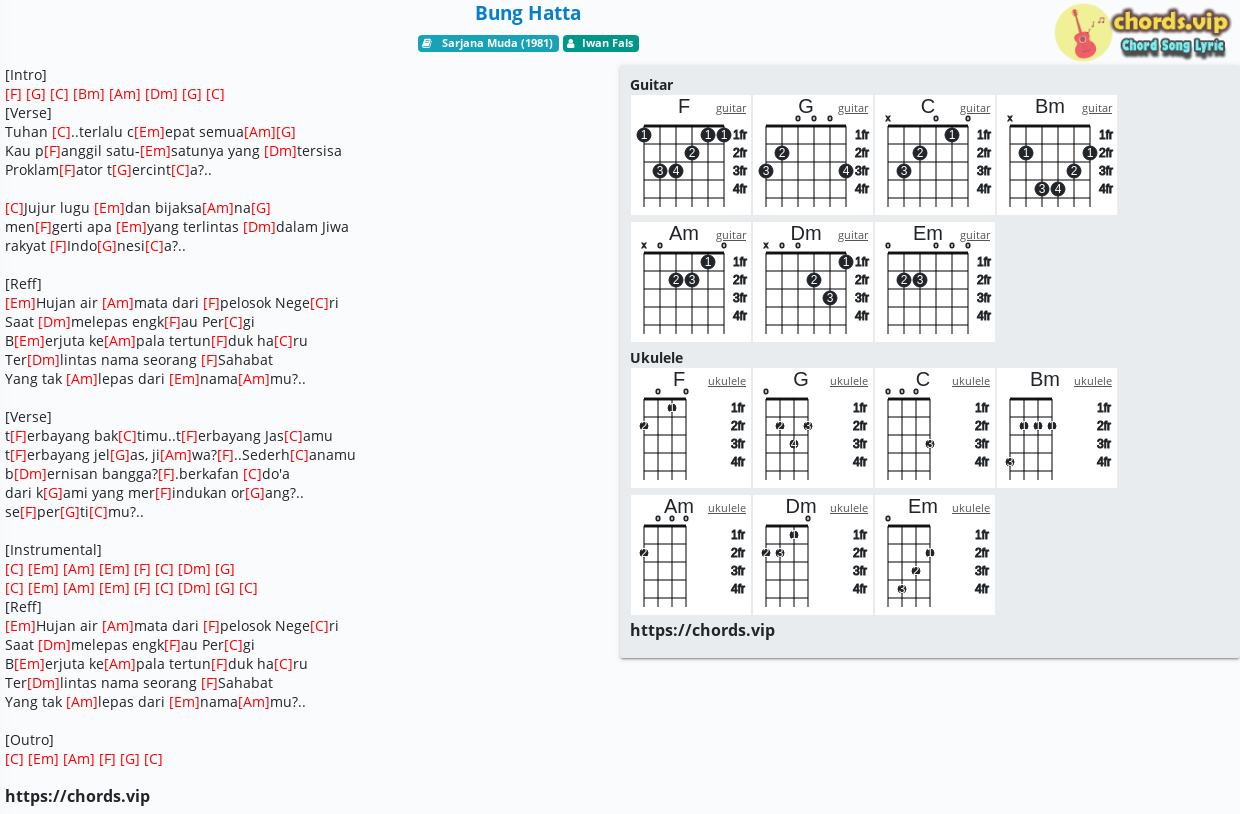Click the [Outro] section label
The height and width of the screenshot is (814, 1240).
click(x=29, y=740)
